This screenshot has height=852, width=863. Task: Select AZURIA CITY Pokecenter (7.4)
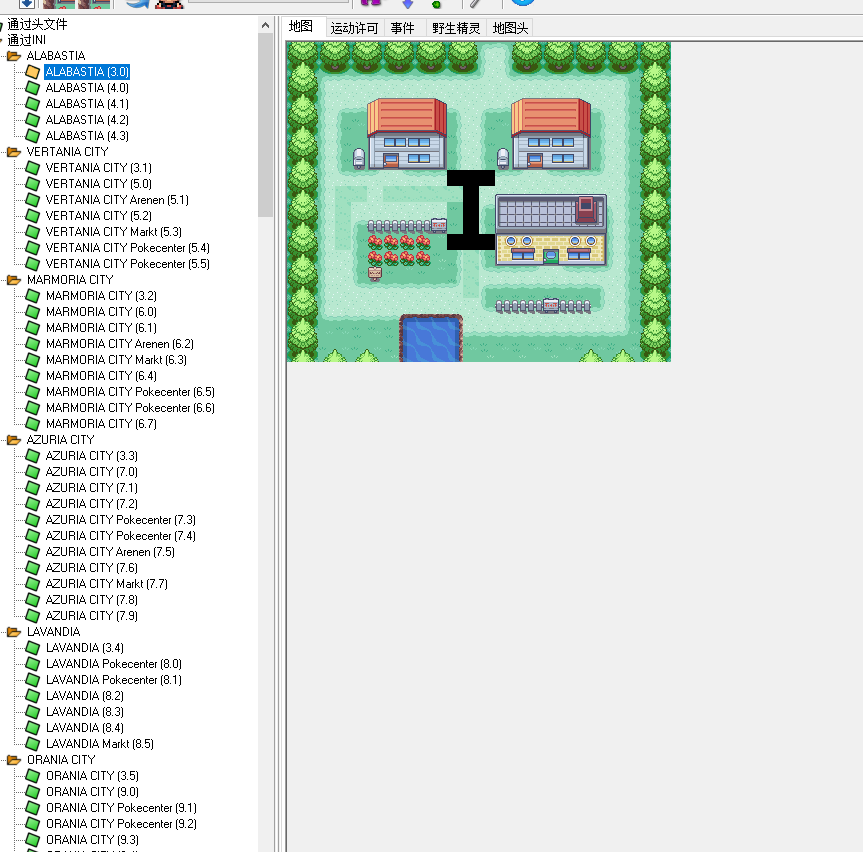coord(121,536)
